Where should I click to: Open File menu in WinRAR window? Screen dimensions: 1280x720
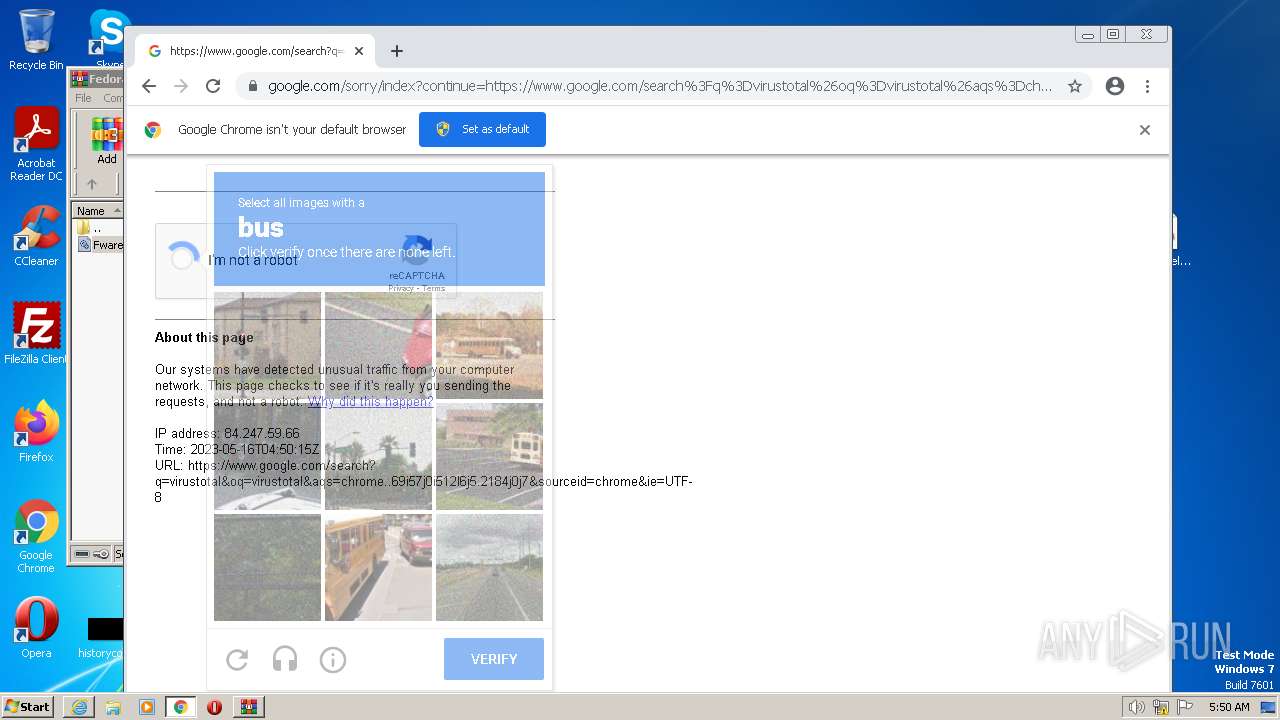point(83,98)
